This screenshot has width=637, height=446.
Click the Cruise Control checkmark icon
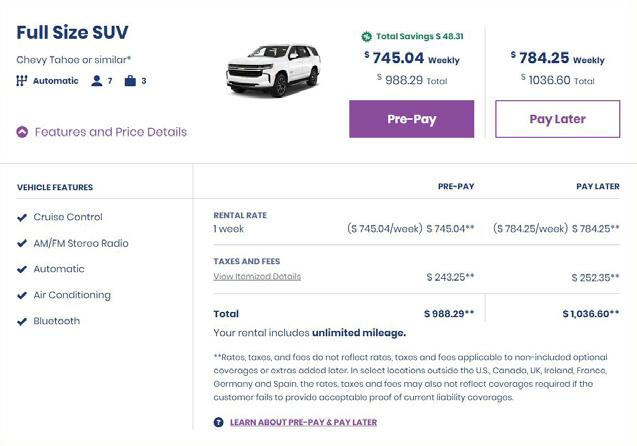click(x=22, y=217)
